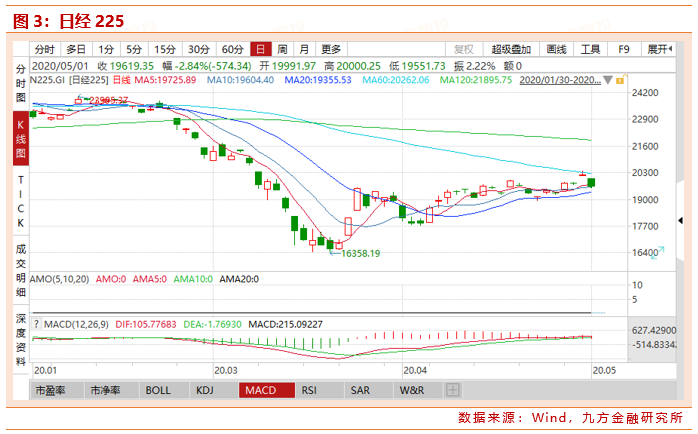Open the 分时图 side tab

[20, 83]
